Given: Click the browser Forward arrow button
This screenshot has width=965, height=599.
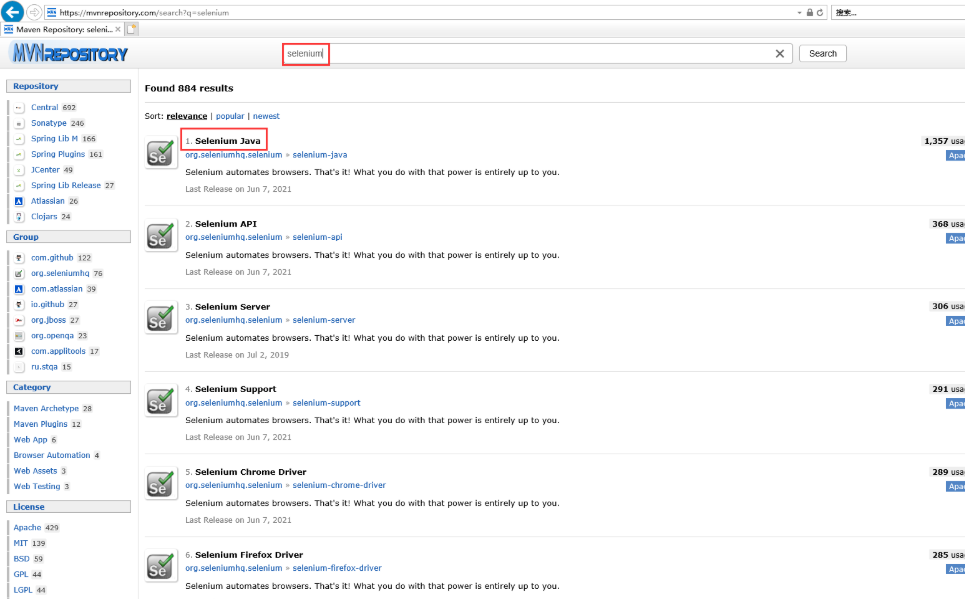Looking at the screenshot, I should click(34, 12).
